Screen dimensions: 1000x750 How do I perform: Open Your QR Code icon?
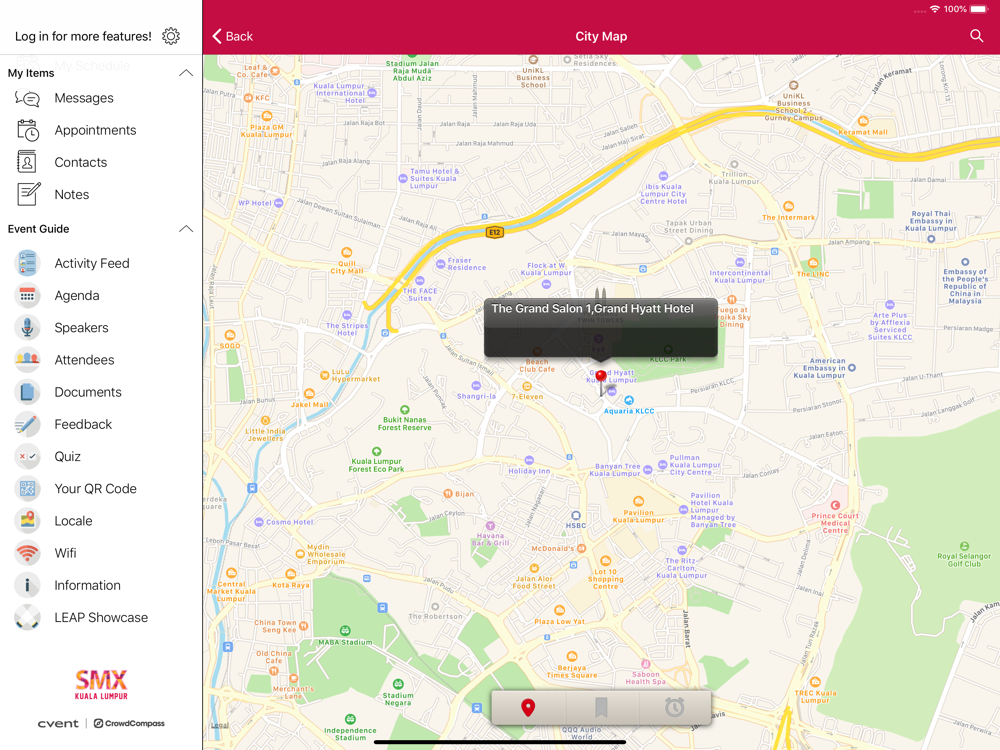27,489
